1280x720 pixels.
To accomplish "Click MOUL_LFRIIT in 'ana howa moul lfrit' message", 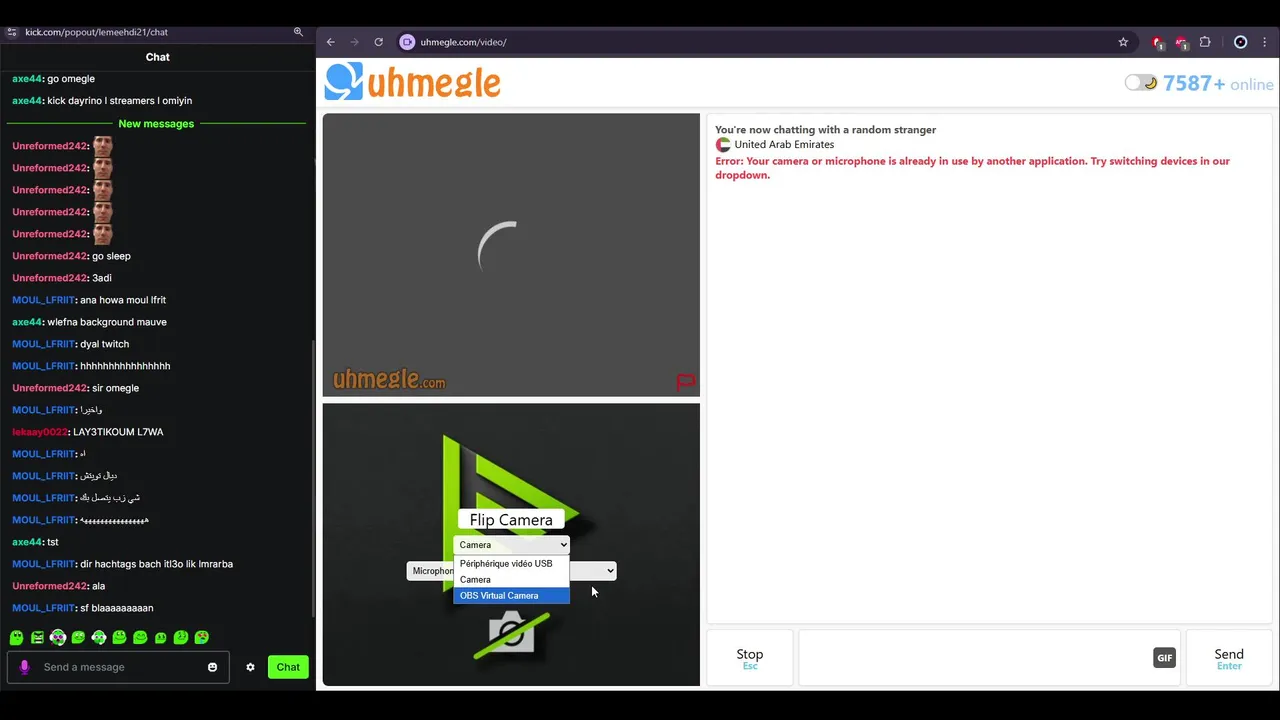I will point(43,300).
